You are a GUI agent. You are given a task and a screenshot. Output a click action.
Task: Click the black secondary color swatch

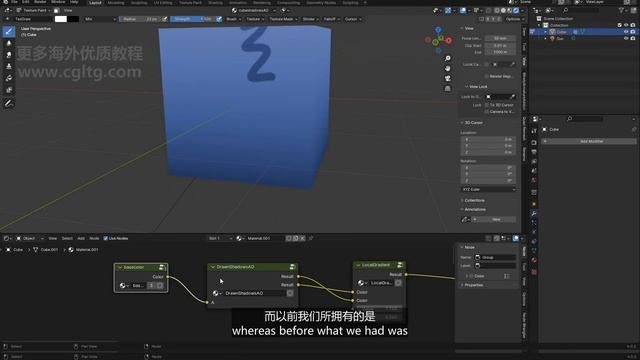pos(73,19)
